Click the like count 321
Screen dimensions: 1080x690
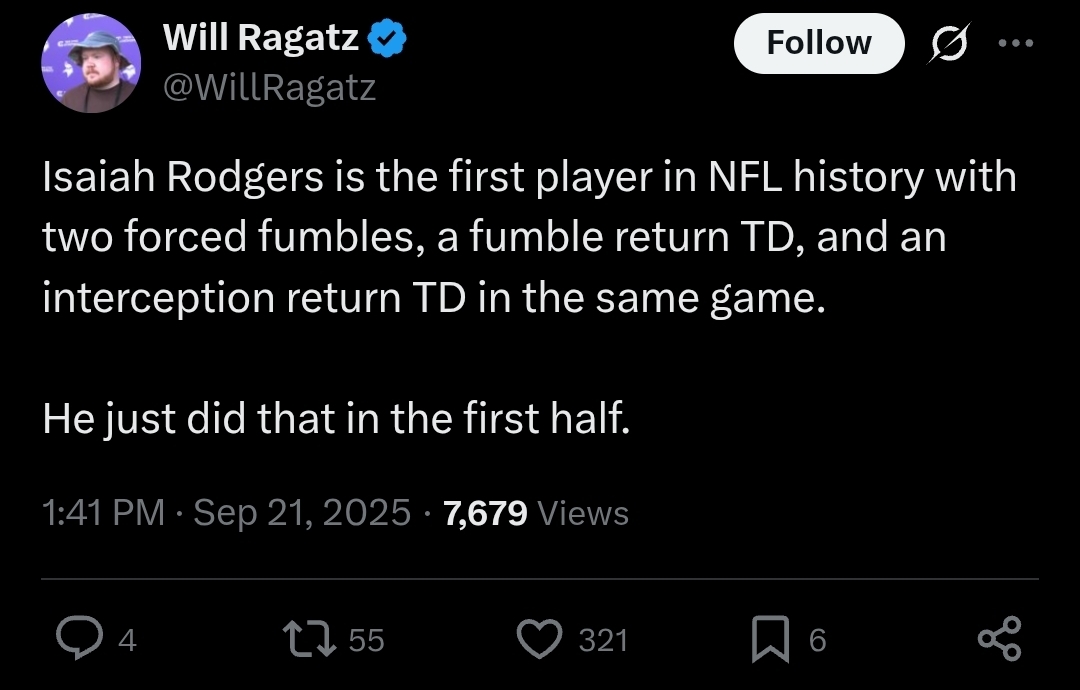tap(603, 640)
